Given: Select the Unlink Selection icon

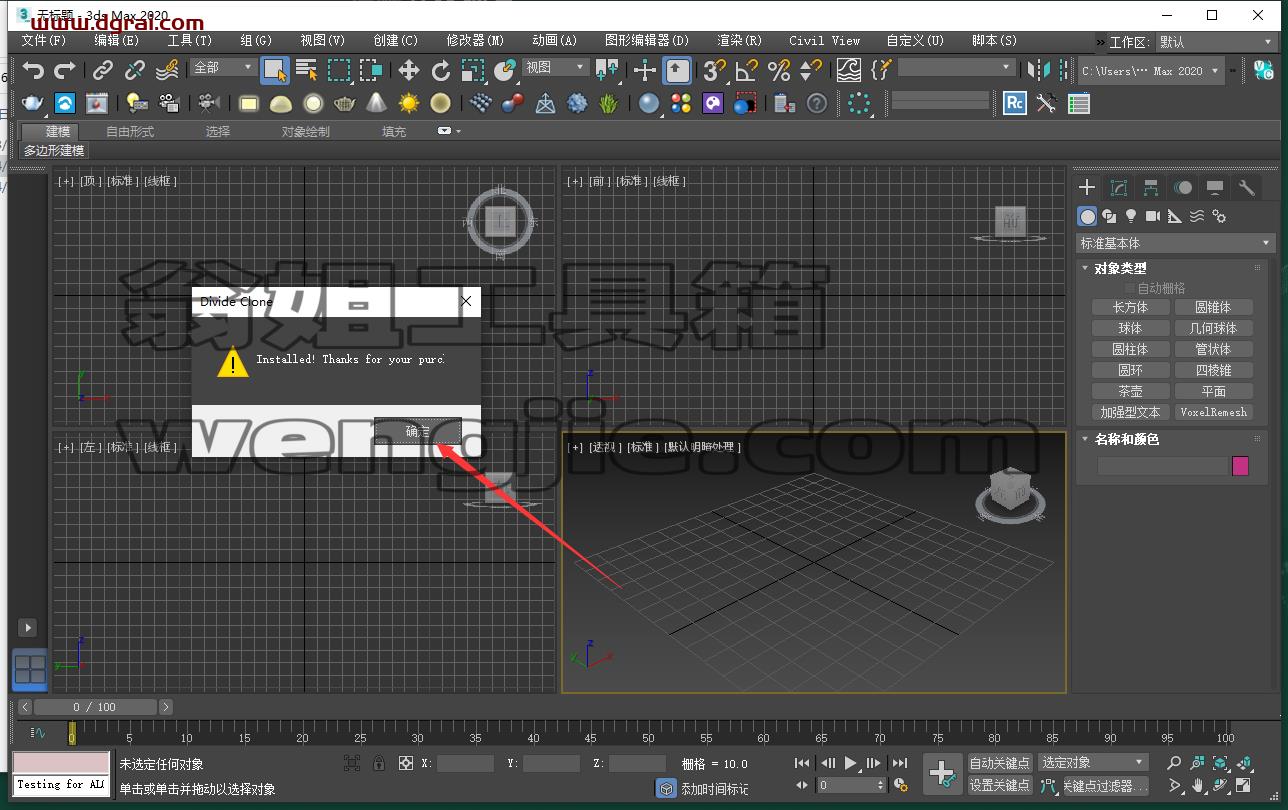Looking at the screenshot, I should (135, 70).
